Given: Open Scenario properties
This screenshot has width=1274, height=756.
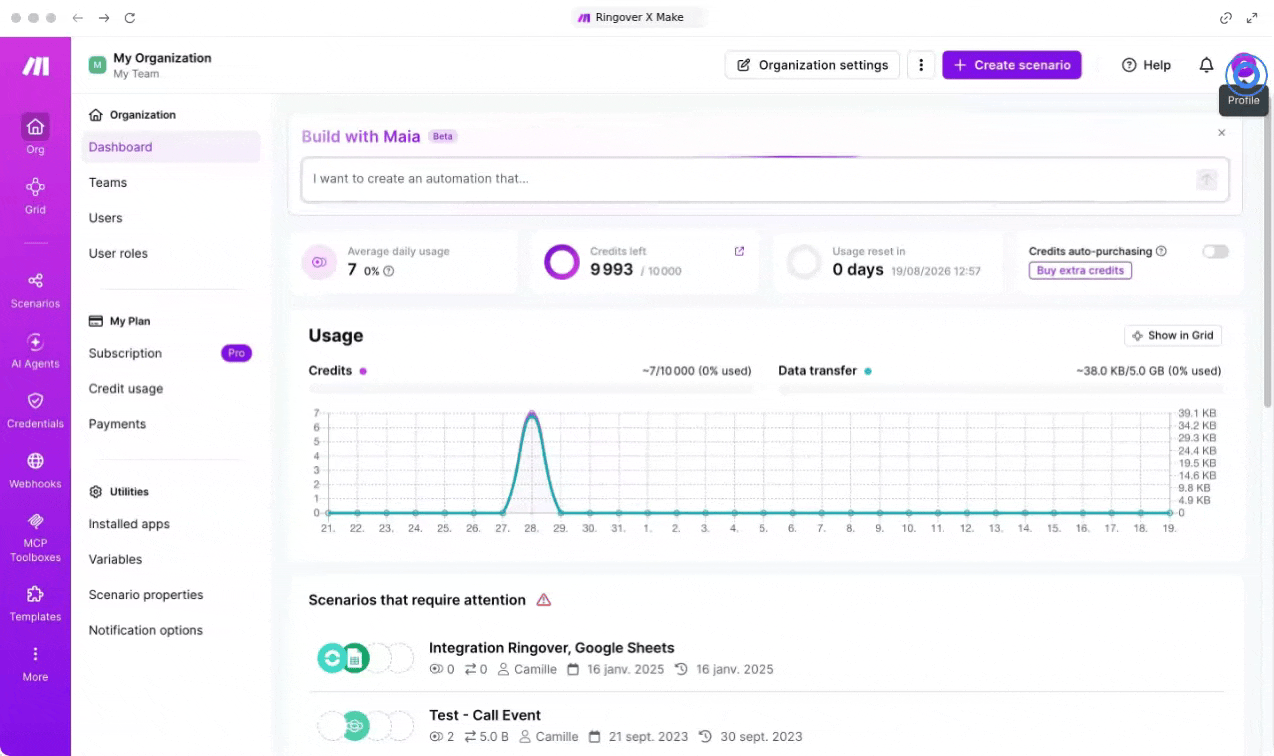Looking at the screenshot, I should (146, 595).
